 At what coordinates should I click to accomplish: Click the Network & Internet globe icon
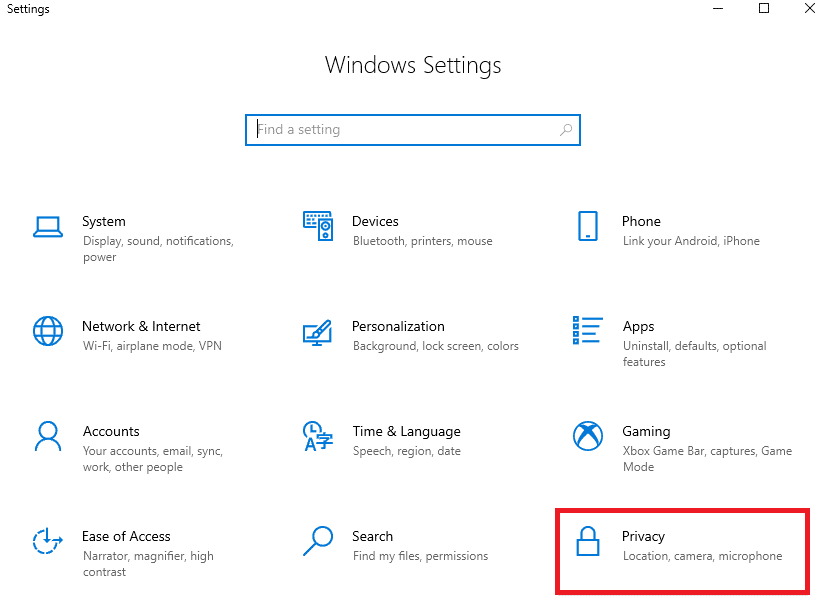pos(48,330)
